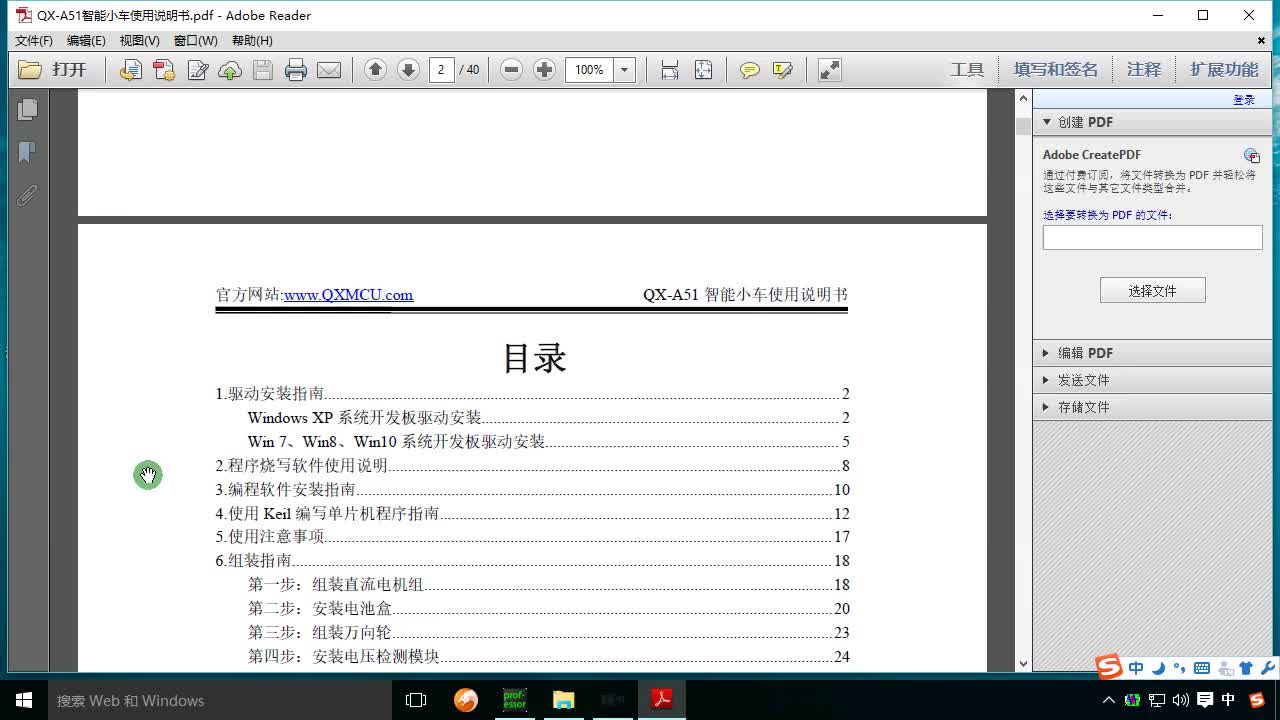Click the page number input field
The width and height of the screenshot is (1280, 720).
442,70
